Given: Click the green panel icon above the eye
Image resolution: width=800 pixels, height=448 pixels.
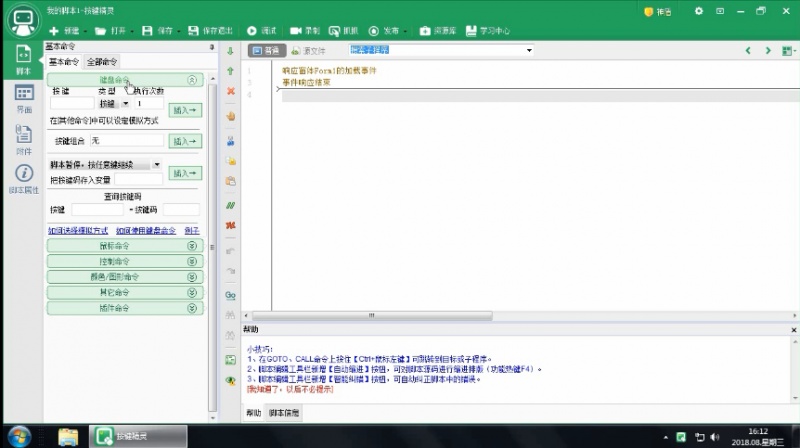Looking at the screenshot, I should pyautogui.click(x=231, y=360).
